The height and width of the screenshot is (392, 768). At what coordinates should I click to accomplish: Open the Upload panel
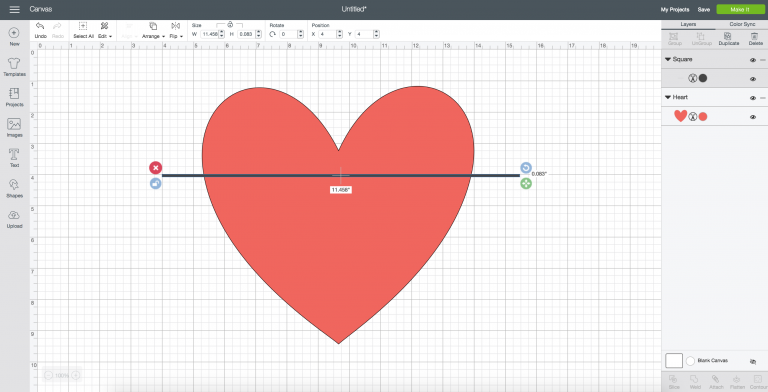pos(14,219)
